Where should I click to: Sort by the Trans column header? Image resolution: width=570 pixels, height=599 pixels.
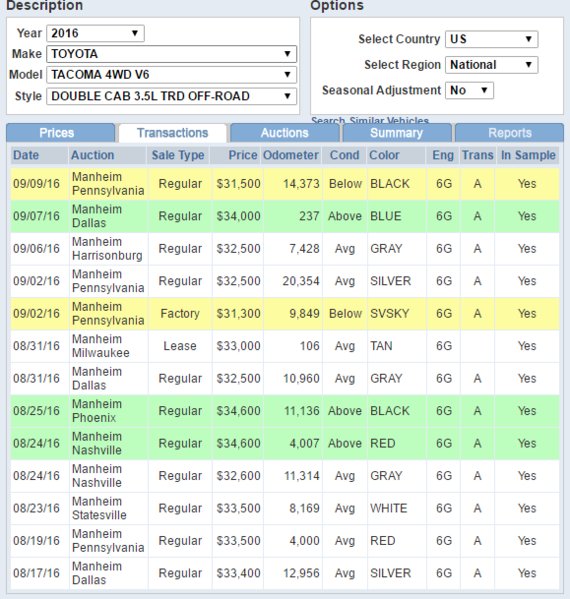point(478,155)
